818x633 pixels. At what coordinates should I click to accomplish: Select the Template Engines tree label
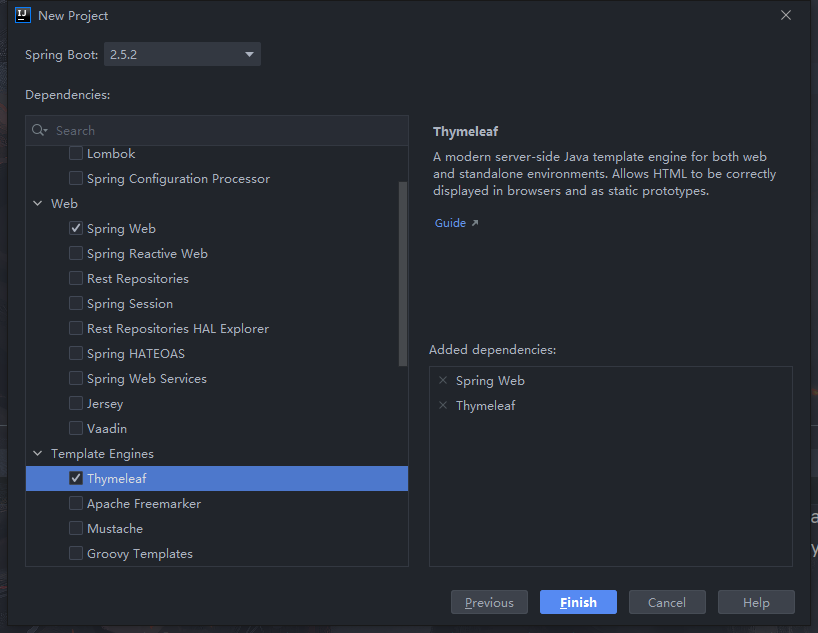click(102, 453)
